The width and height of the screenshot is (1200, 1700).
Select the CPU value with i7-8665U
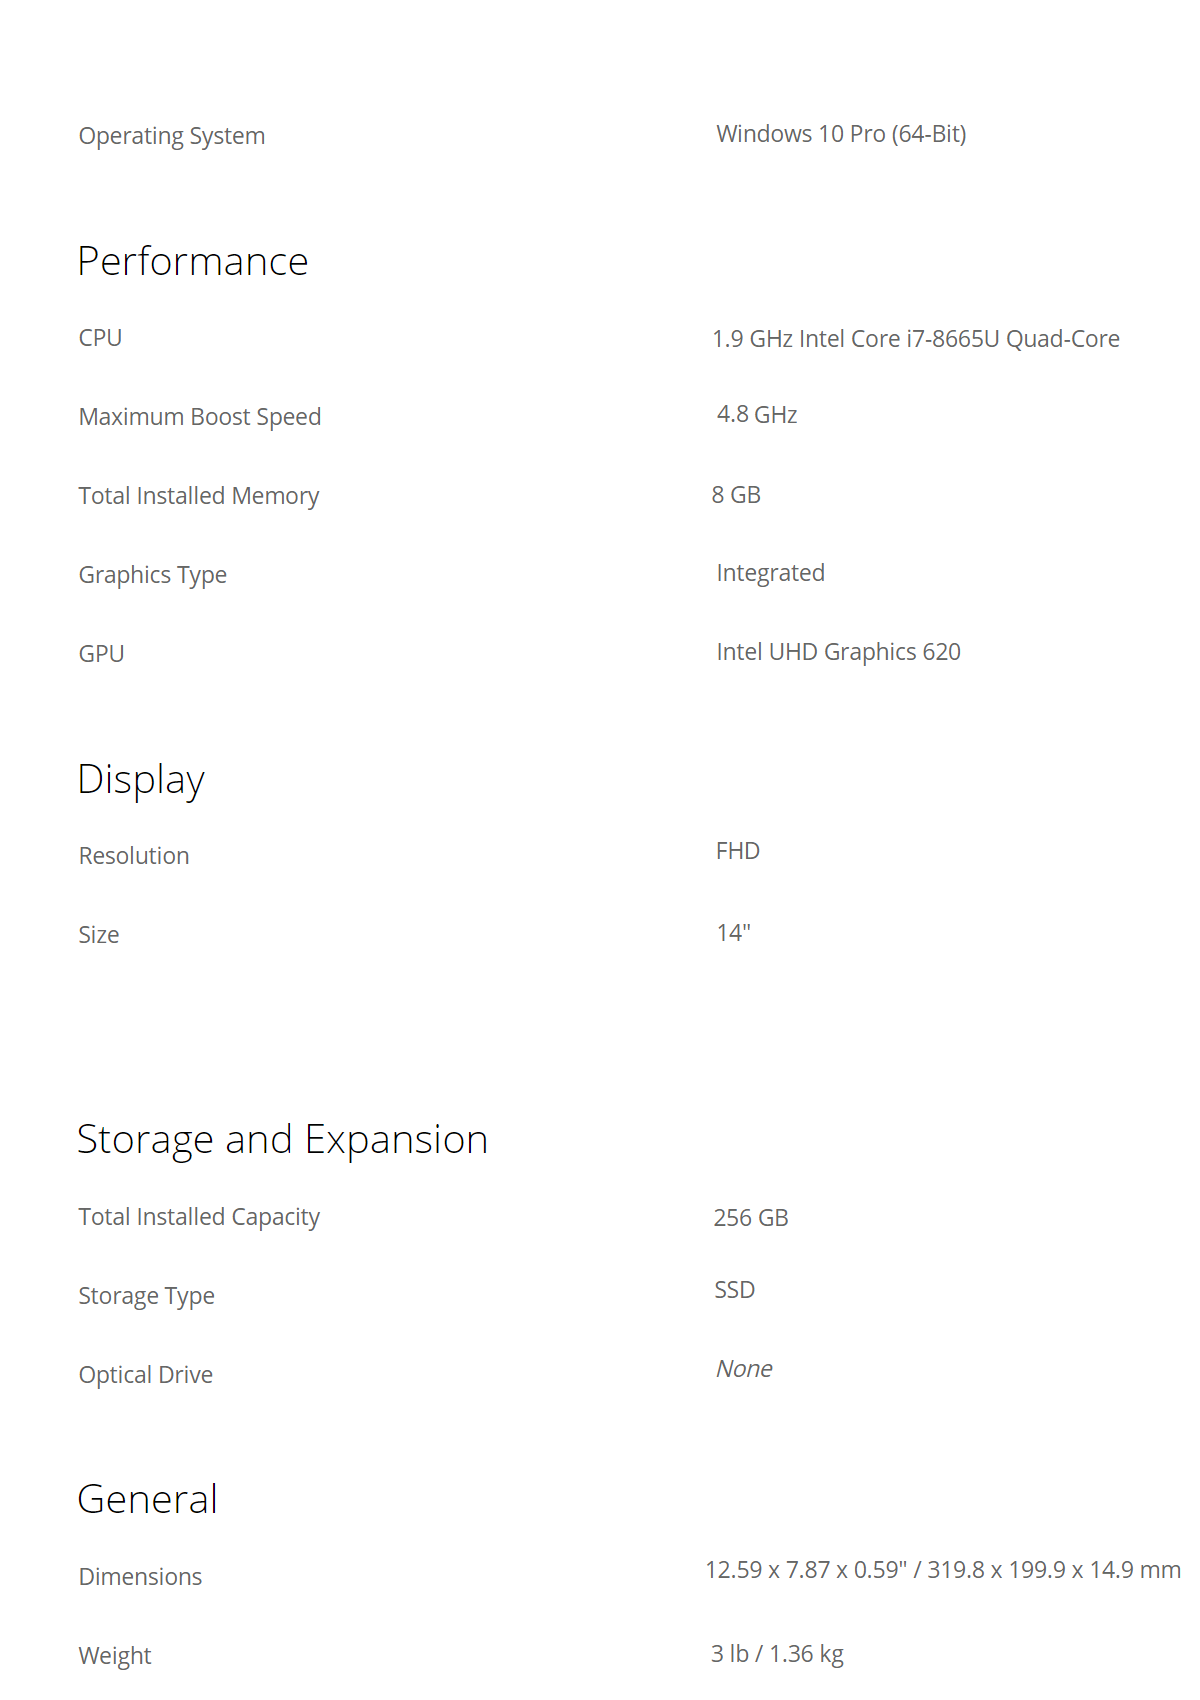click(915, 339)
